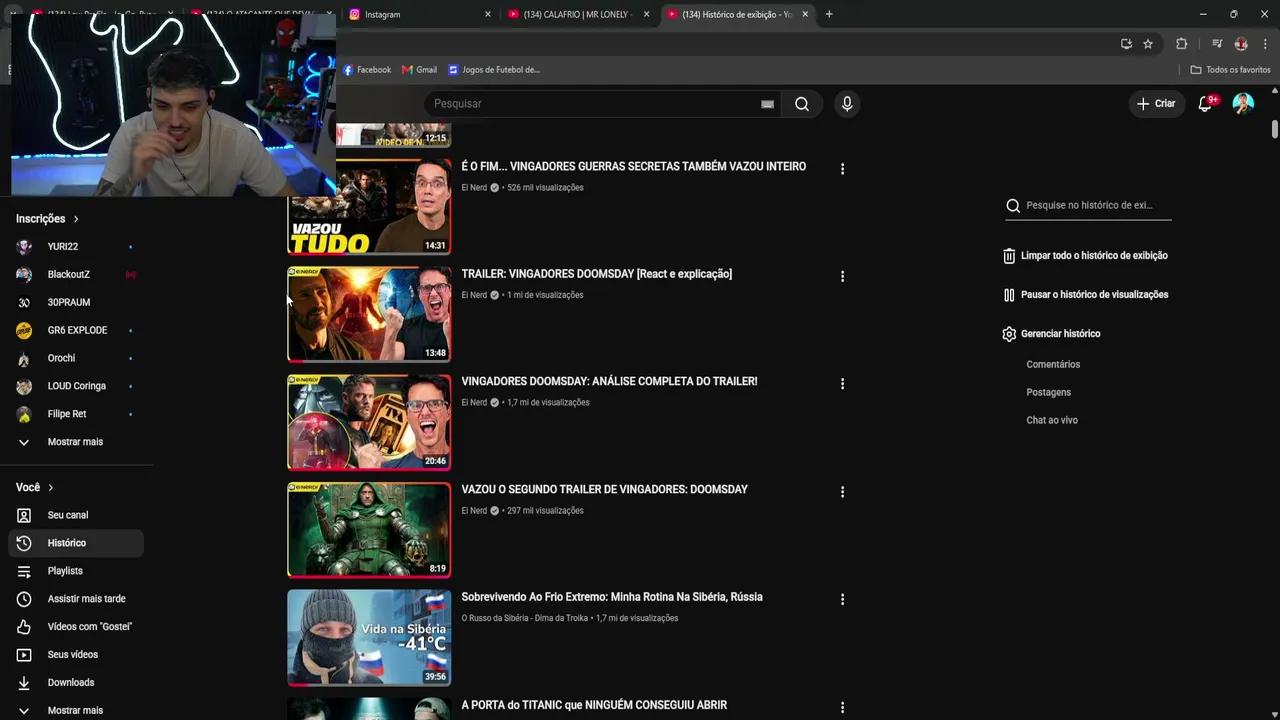1280x720 pixels.
Task: Open the Jogos de Futebol bookmark
Action: tap(494, 70)
